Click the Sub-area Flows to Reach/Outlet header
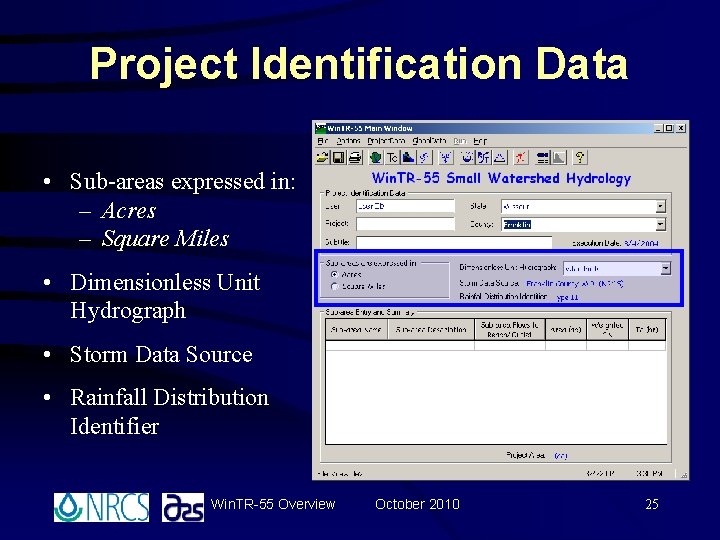 coord(510,329)
